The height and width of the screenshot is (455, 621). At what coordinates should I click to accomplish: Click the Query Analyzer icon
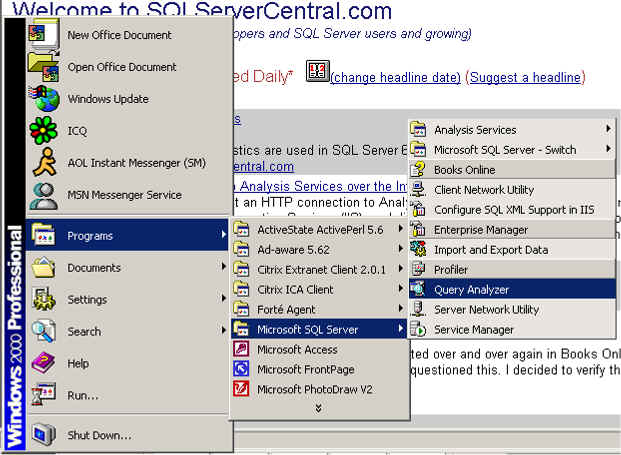pos(418,289)
